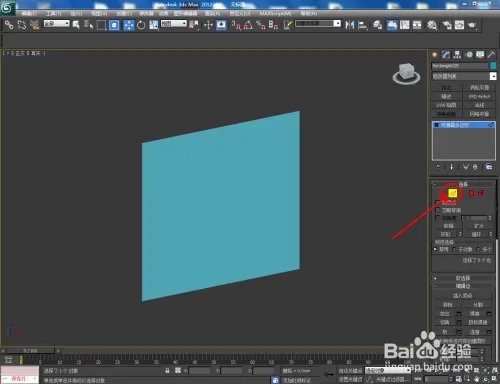Viewport: 500px width, 384px height.
Task: Click the Configure Modifier Sets icon
Action: tap(489, 167)
